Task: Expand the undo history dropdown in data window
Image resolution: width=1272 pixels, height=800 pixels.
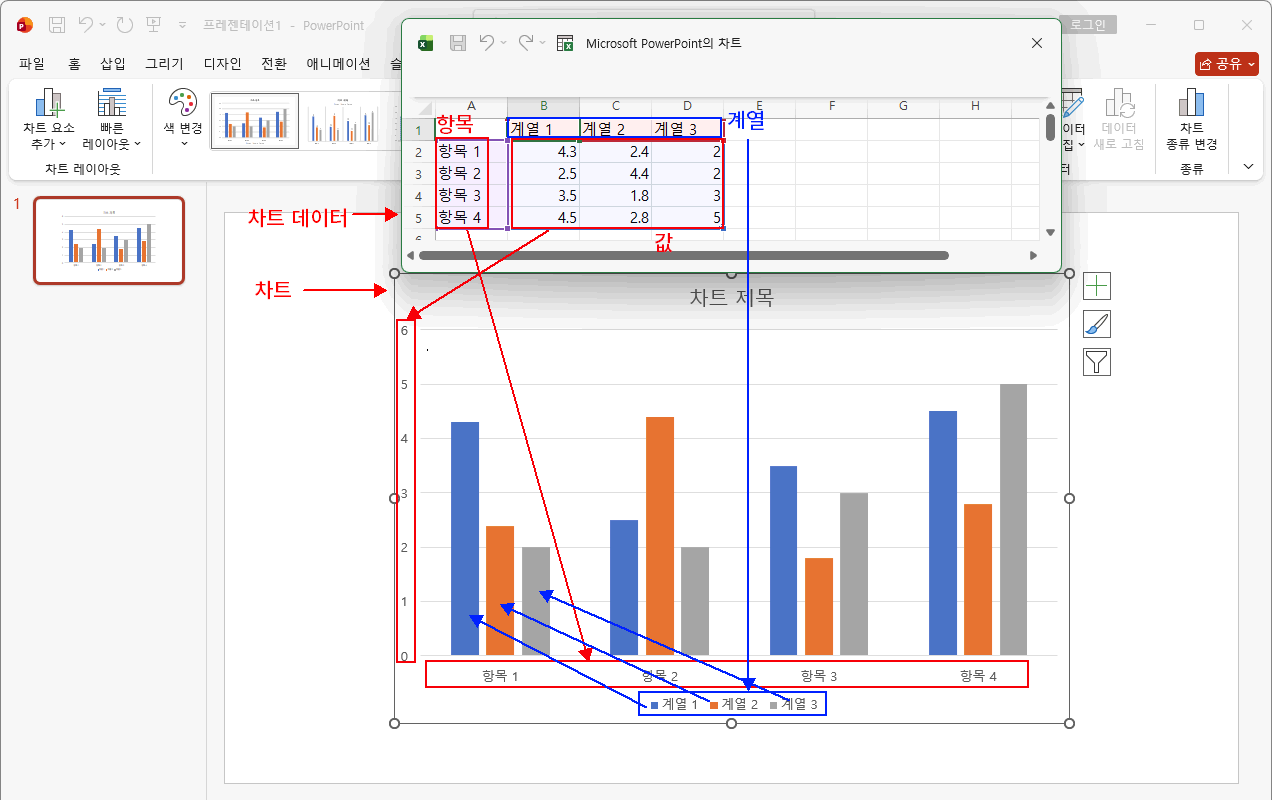Action: [x=504, y=43]
